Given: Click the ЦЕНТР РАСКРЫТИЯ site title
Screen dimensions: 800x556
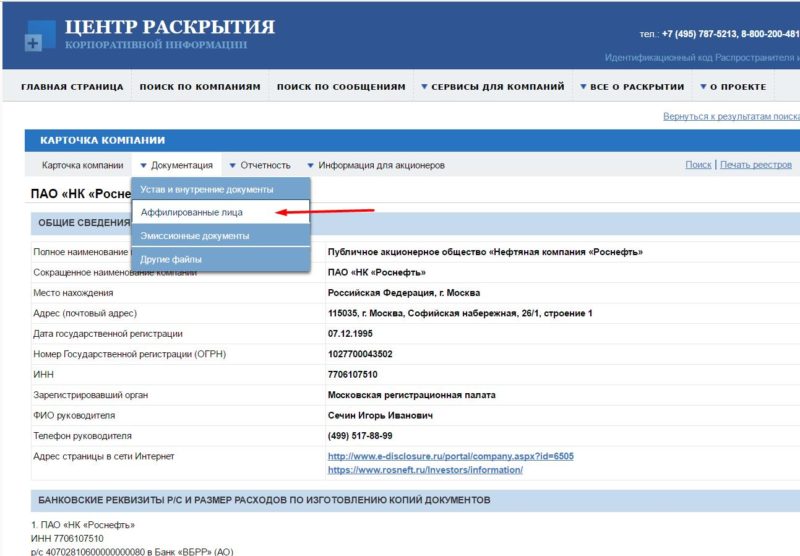Looking at the screenshot, I should [170, 27].
